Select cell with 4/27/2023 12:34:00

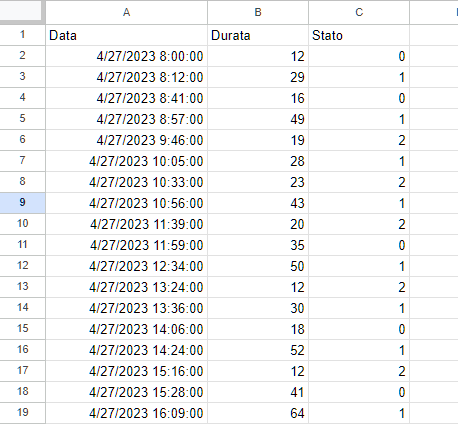[x=126, y=266]
